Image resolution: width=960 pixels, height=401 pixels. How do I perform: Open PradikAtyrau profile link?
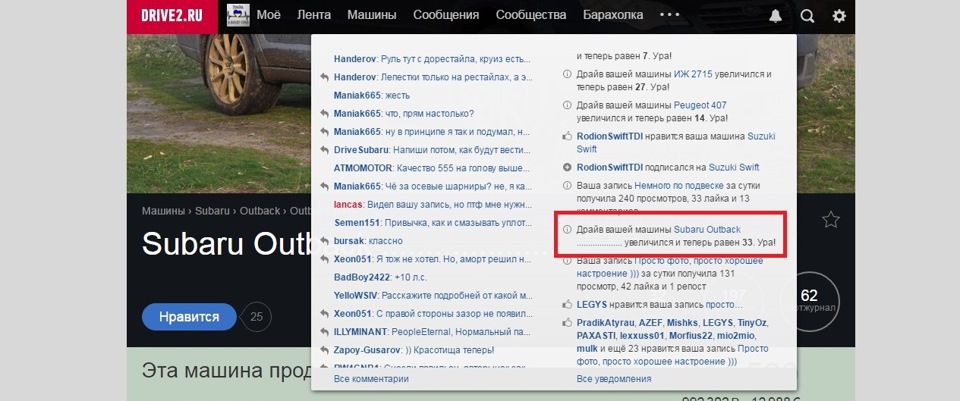pos(605,322)
